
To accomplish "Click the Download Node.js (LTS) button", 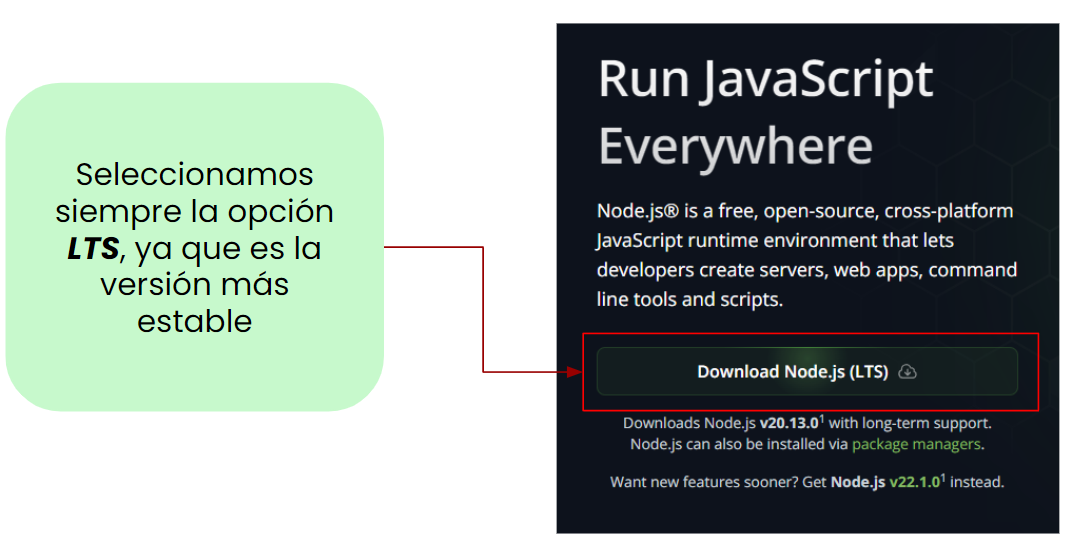I will click(x=807, y=371).
